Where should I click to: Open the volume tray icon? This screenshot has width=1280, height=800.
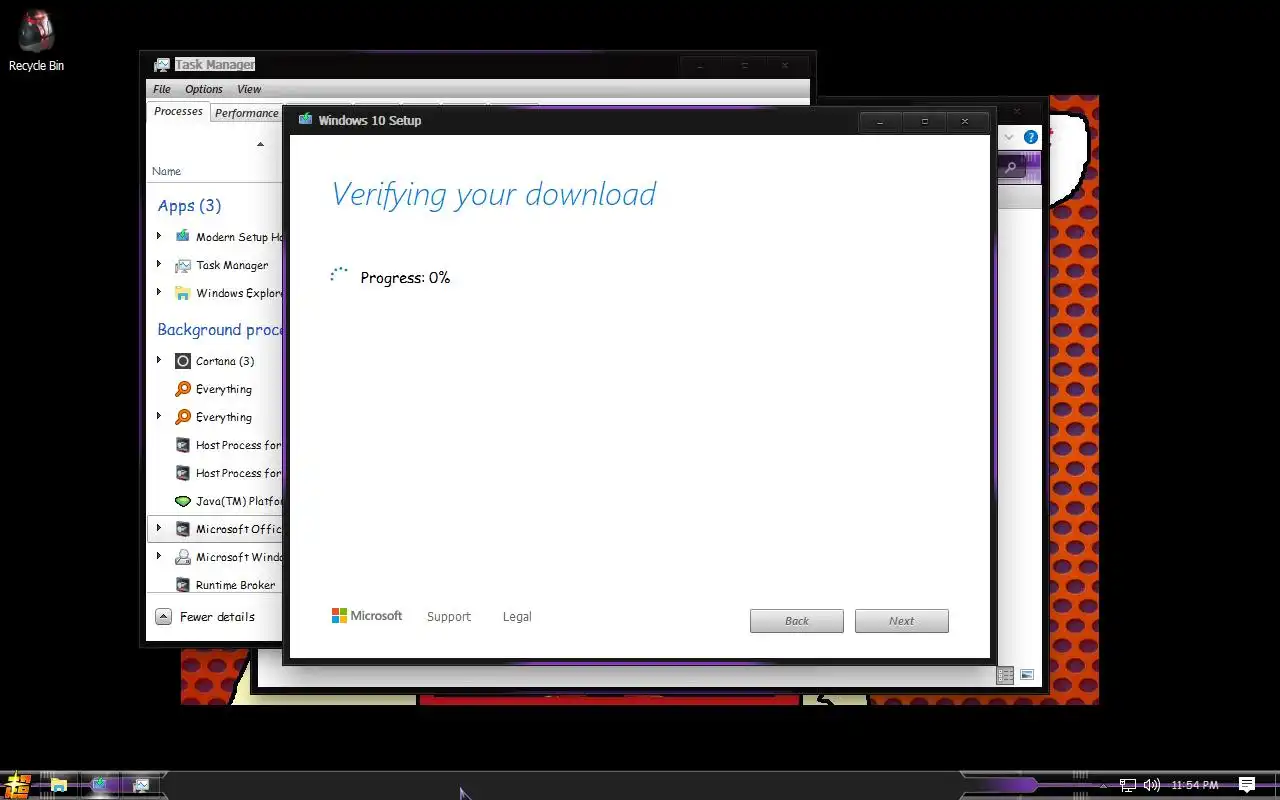click(x=1151, y=785)
